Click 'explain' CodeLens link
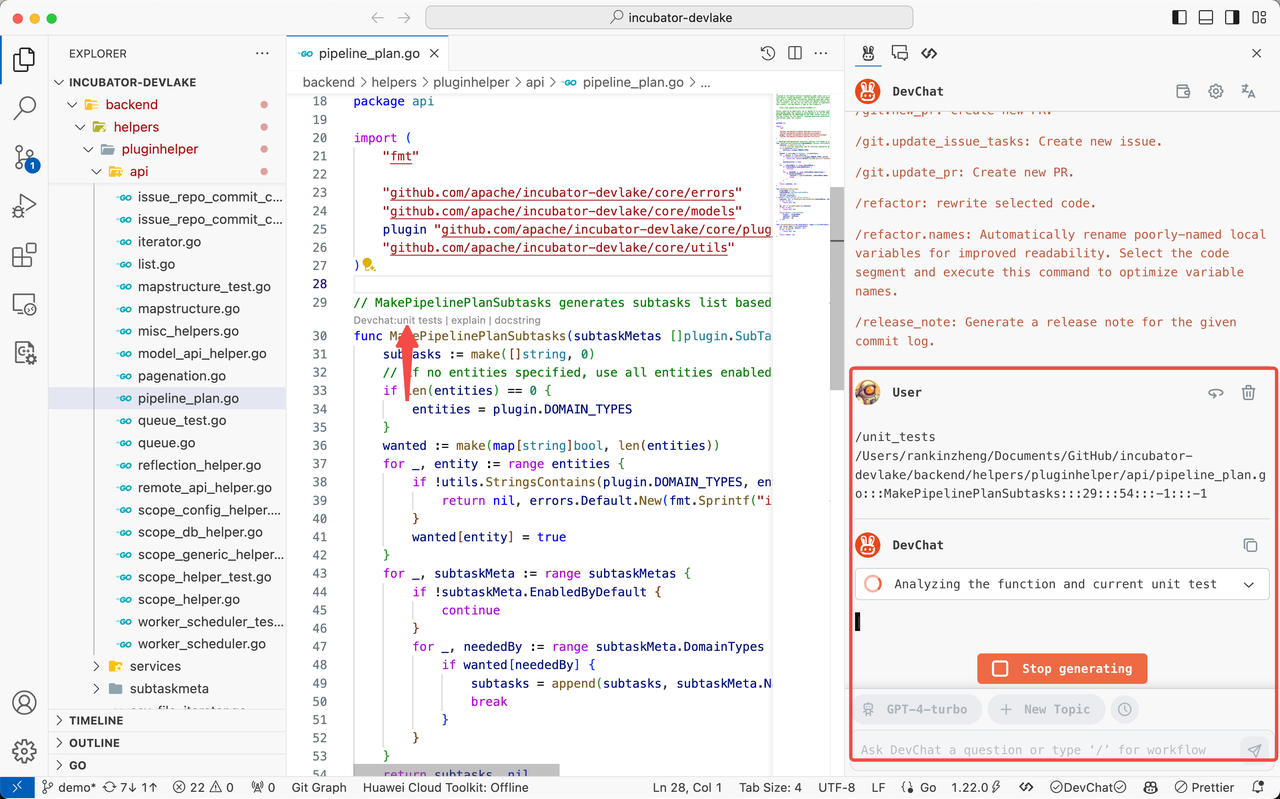The image size is (1280, 799). tap(468, 320)
